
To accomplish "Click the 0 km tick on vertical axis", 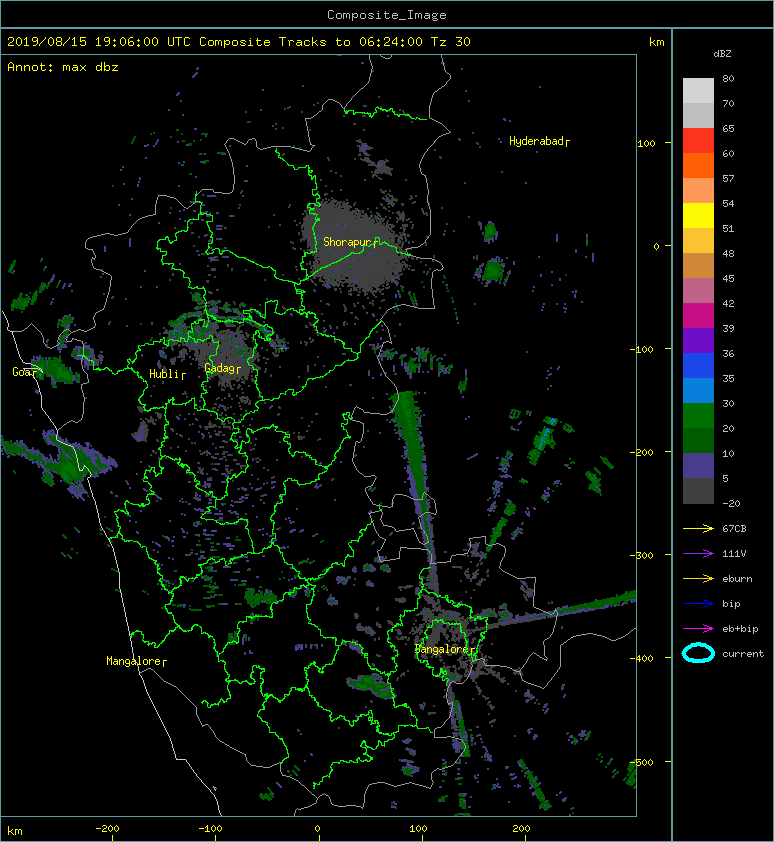I will pyautogui.click(x=656, y=246).
